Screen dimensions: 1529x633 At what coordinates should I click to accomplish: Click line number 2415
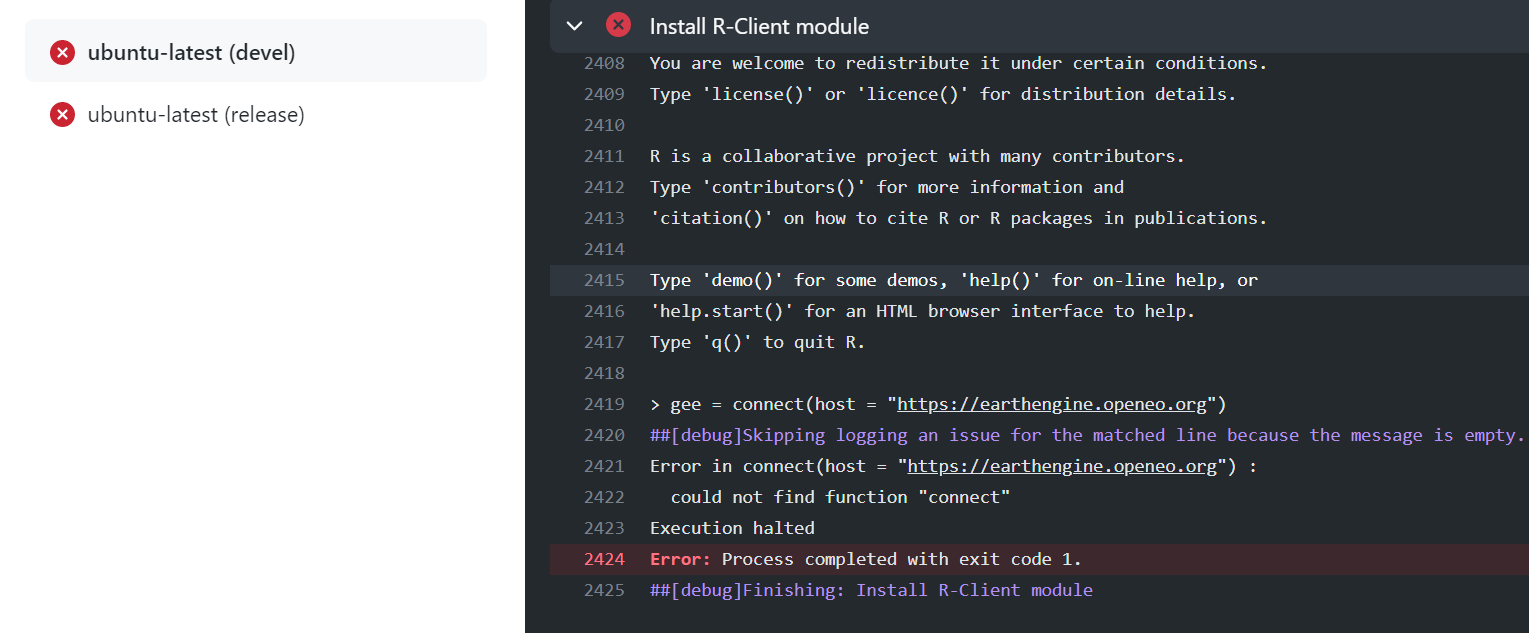[604, 280]
